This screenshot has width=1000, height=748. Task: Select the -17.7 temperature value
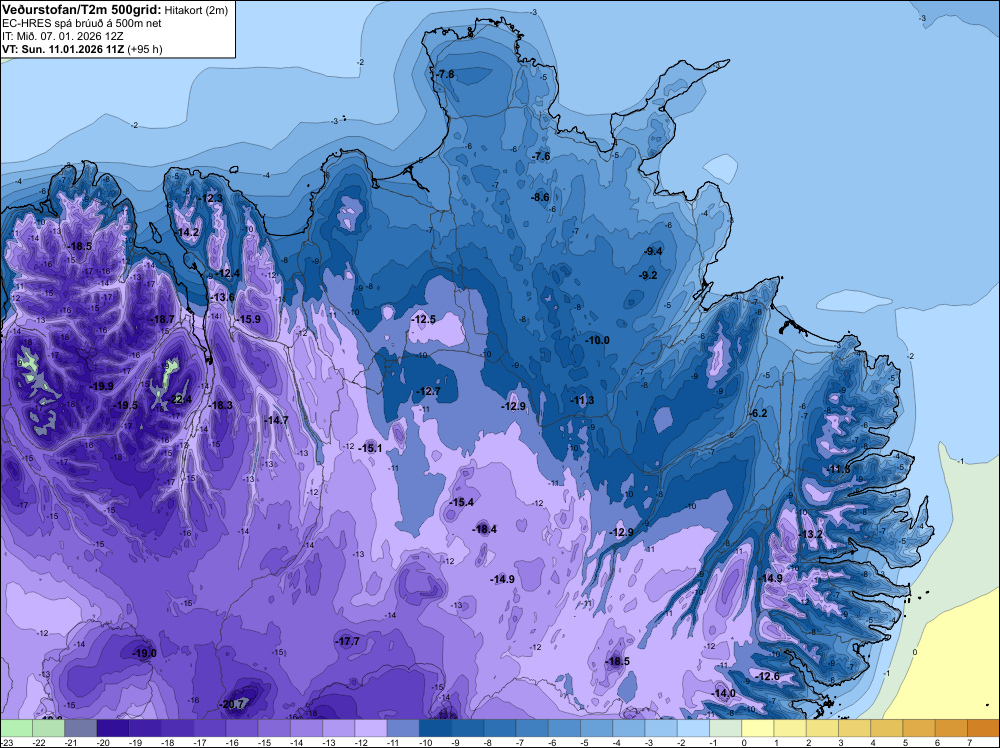click(x=348, y=642)
